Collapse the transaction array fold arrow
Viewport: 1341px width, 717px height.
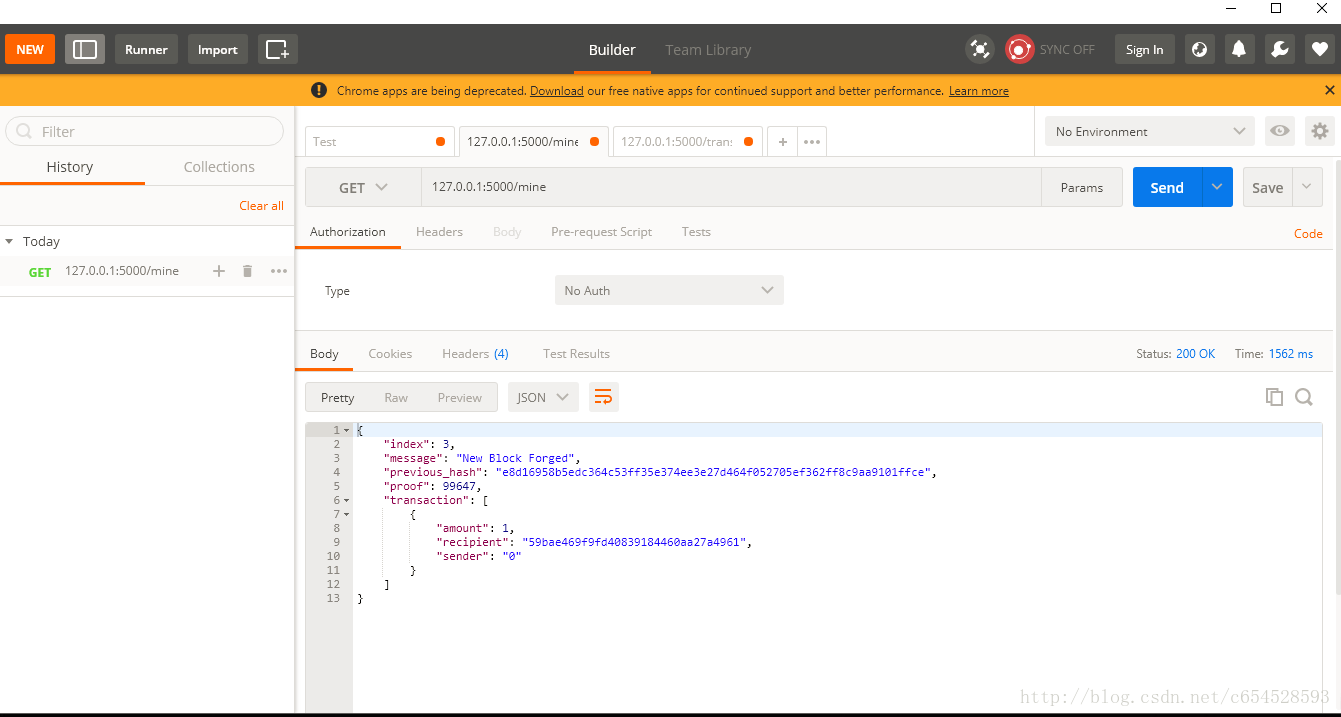click(346, 500)
